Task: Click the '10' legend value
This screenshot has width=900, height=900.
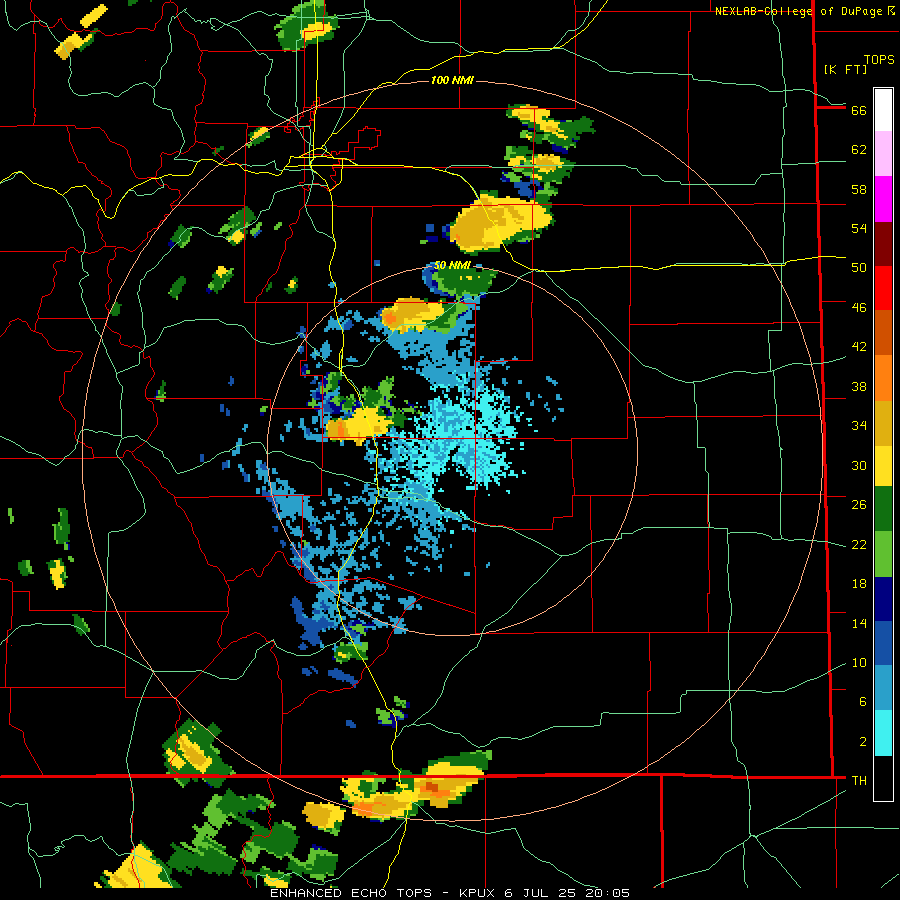Action: tap(859, 662)
